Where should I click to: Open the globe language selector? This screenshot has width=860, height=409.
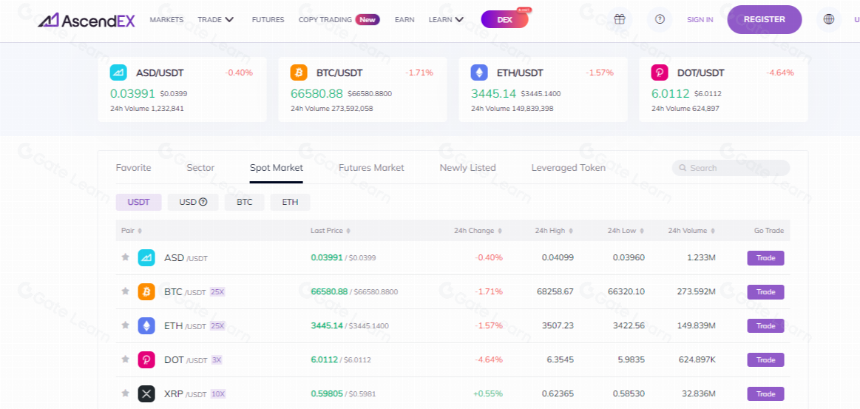coord(829,19)
